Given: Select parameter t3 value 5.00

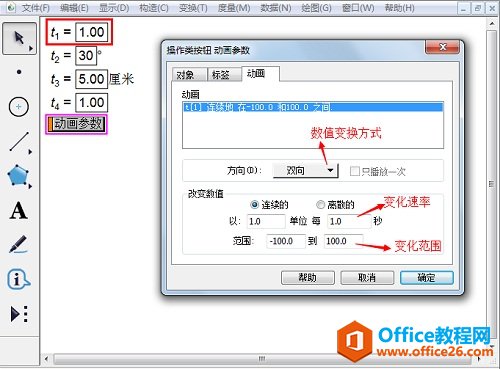Looking at the screenshot, I should 92,79.
